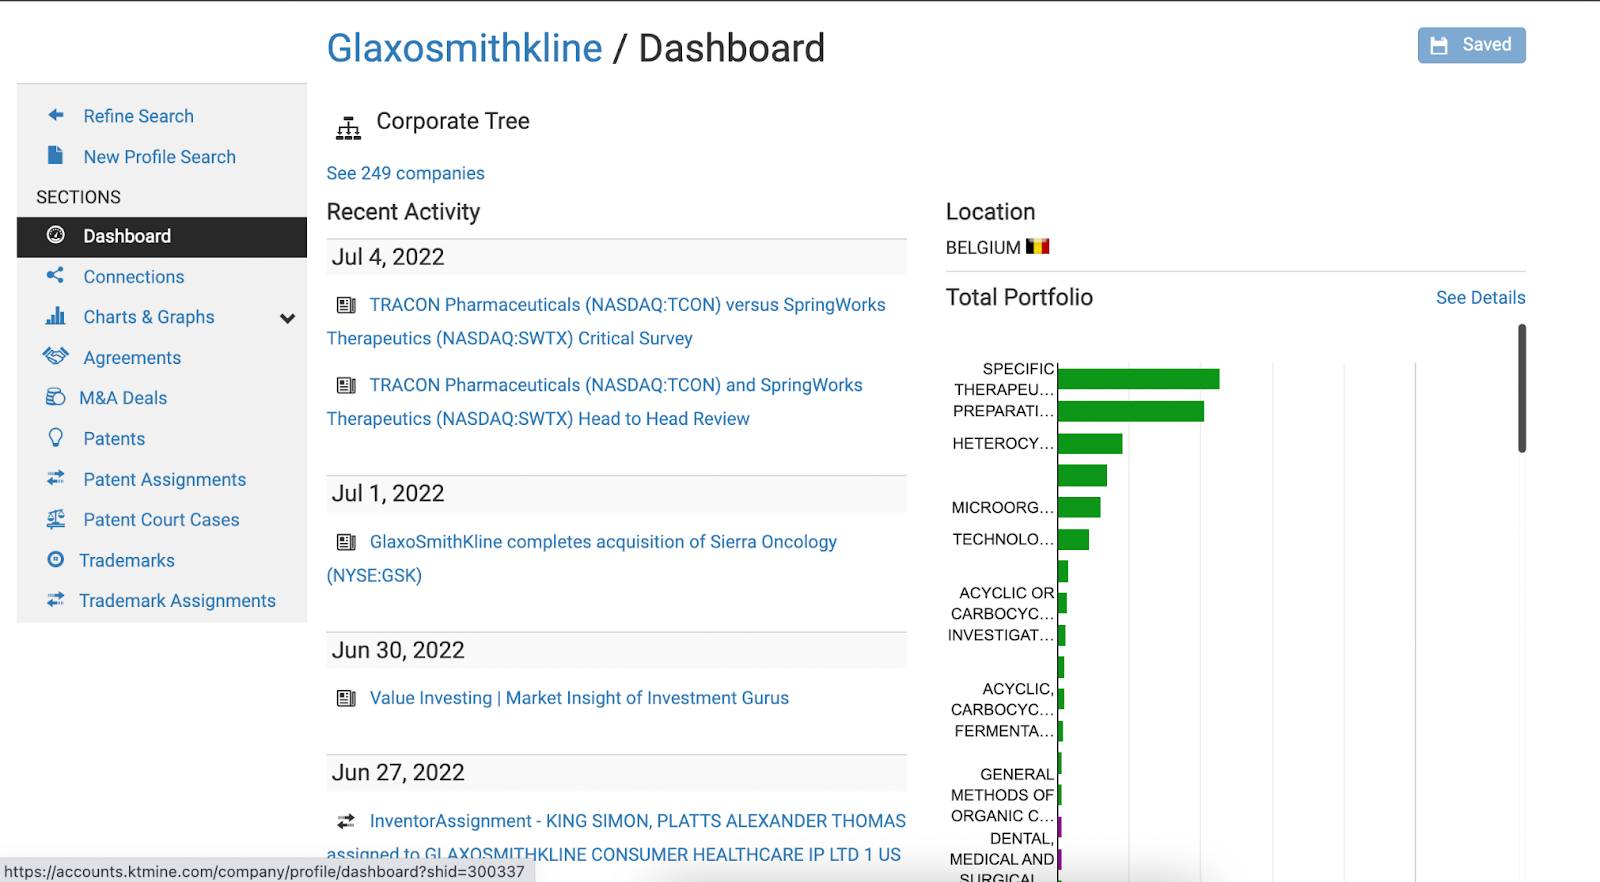Click the SPECIFIC THERAPEU... top green bar

(x=1138, y=379)
